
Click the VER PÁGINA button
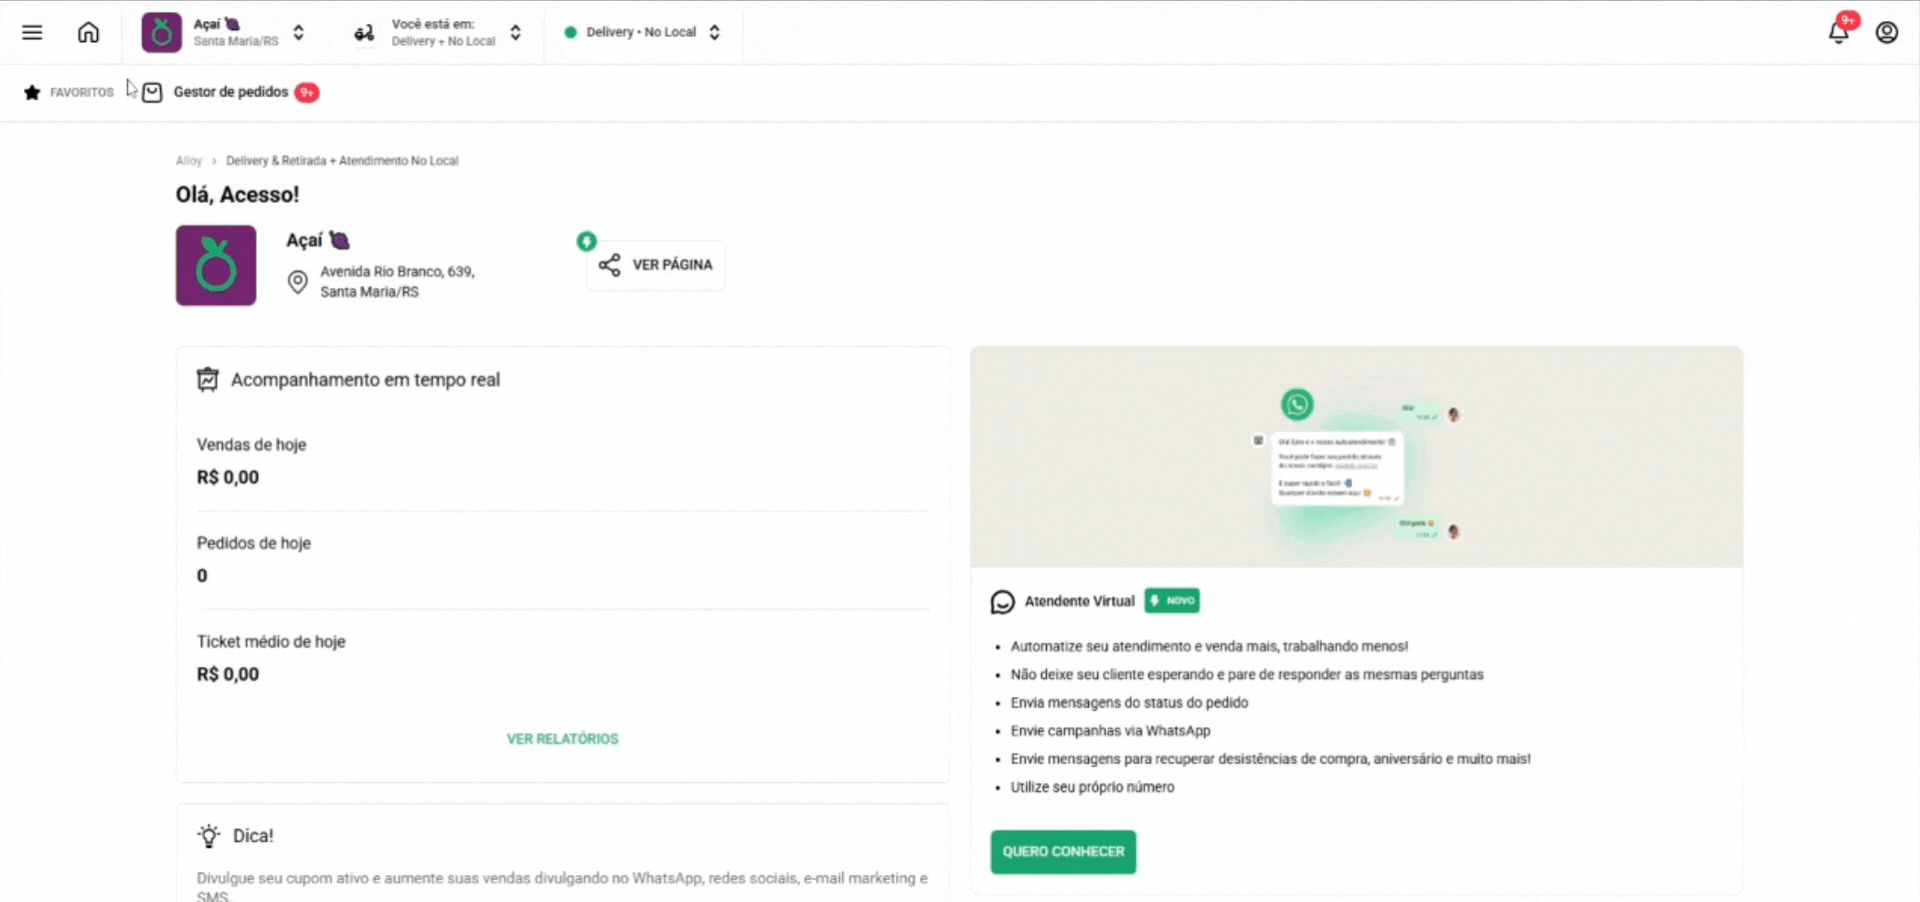[x=656, y=265]
